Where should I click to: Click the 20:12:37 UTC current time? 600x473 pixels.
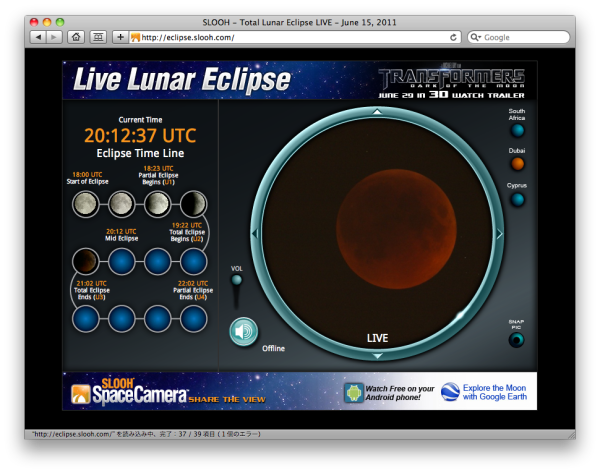tap(140, 135)
